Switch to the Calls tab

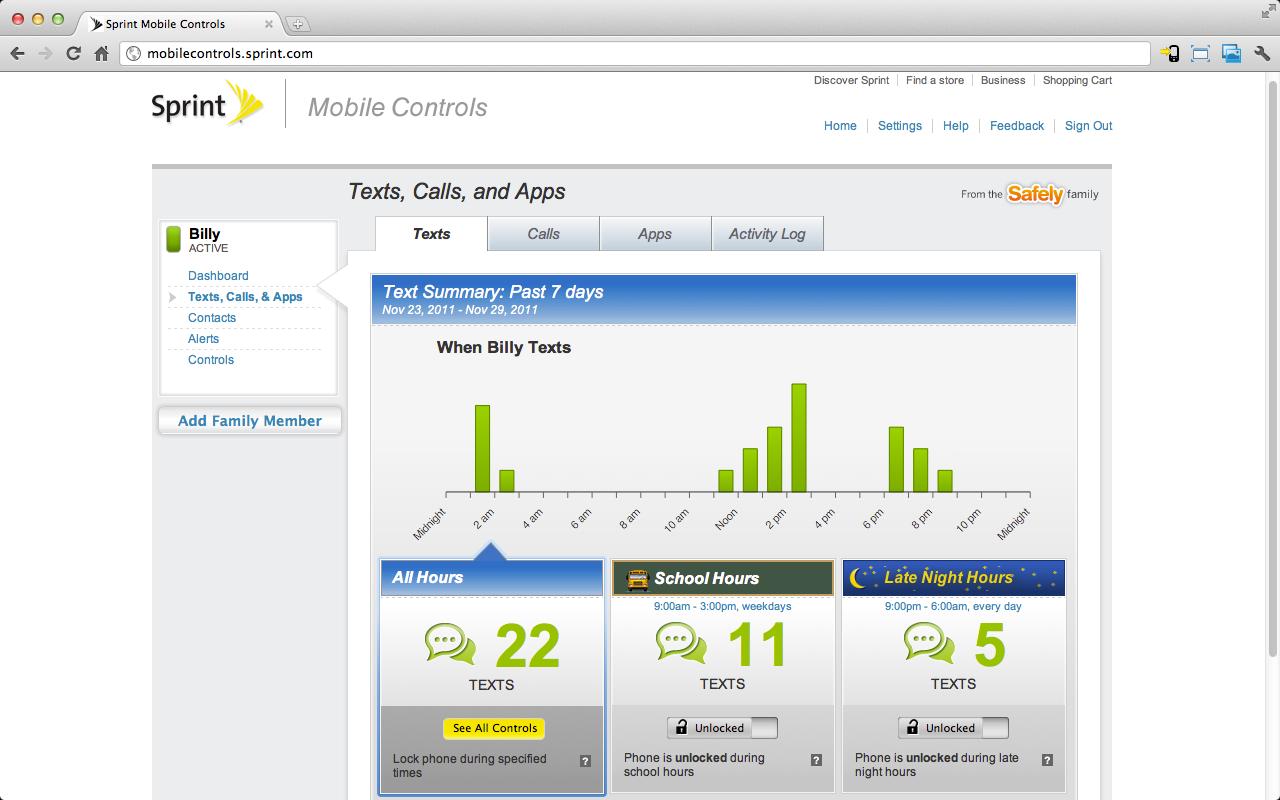click(543, 233)
